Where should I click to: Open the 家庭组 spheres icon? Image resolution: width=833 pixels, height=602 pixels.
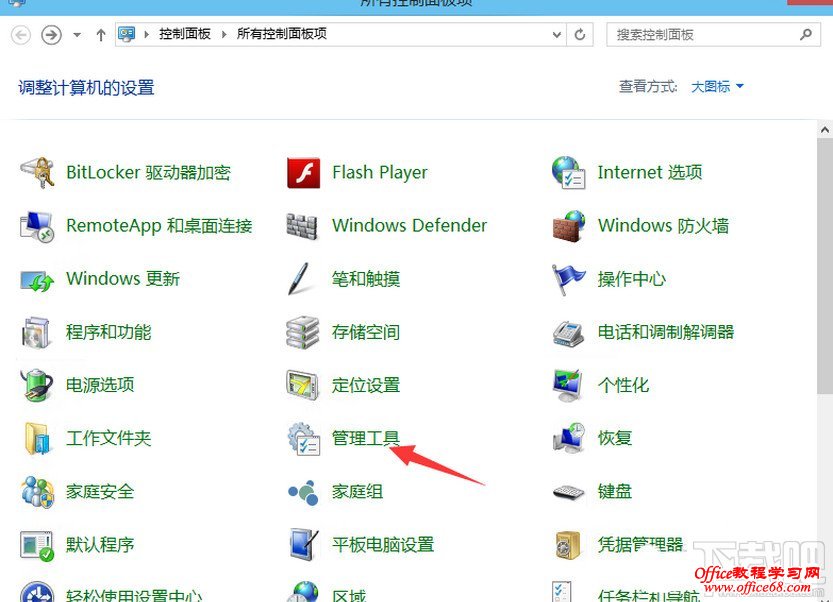click(303, 493)
